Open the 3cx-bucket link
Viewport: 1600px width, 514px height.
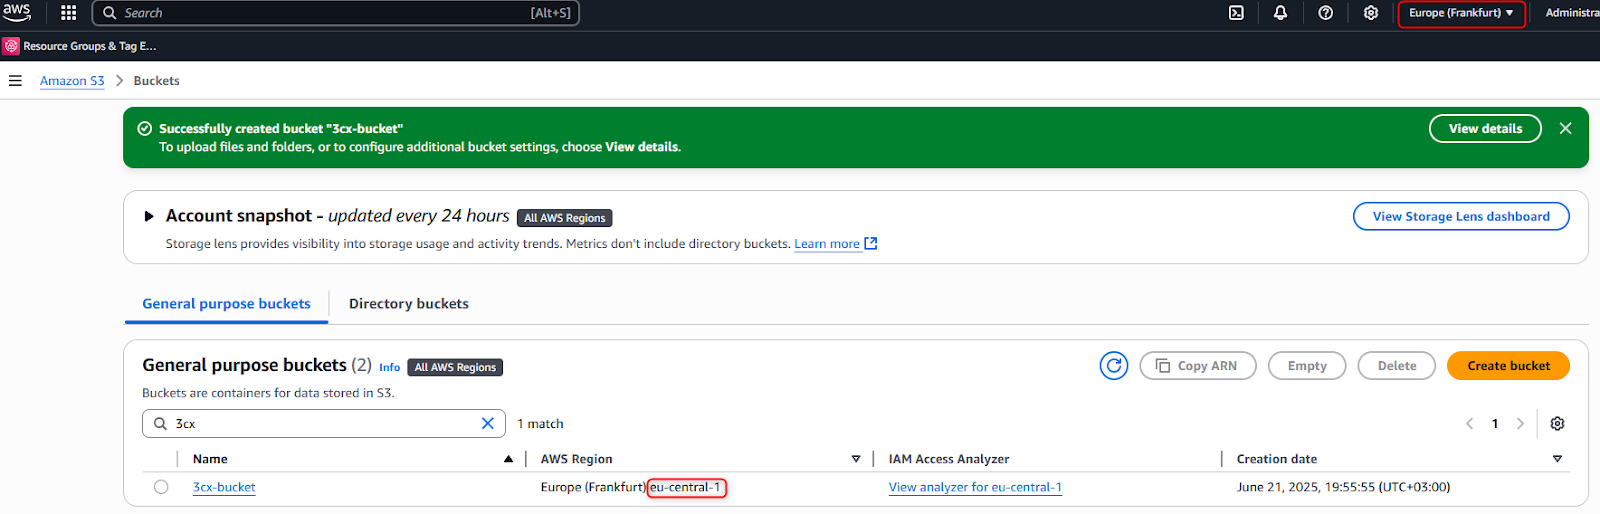pos(224,488)
